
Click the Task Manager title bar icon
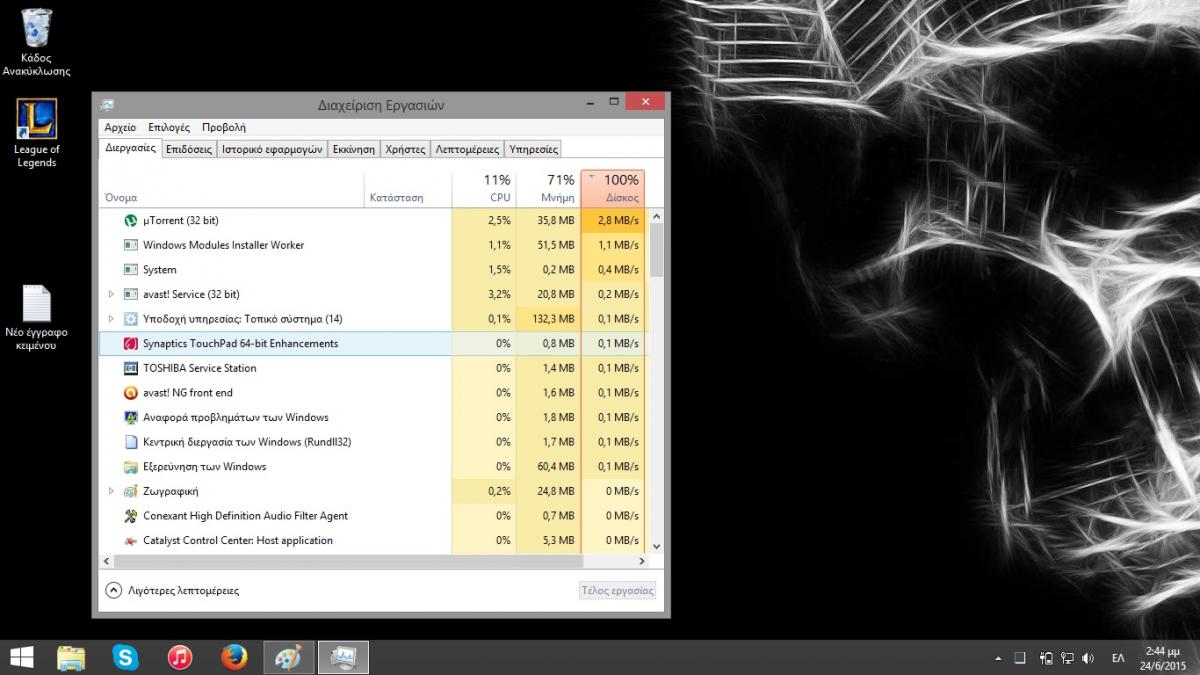pos(107,104)
